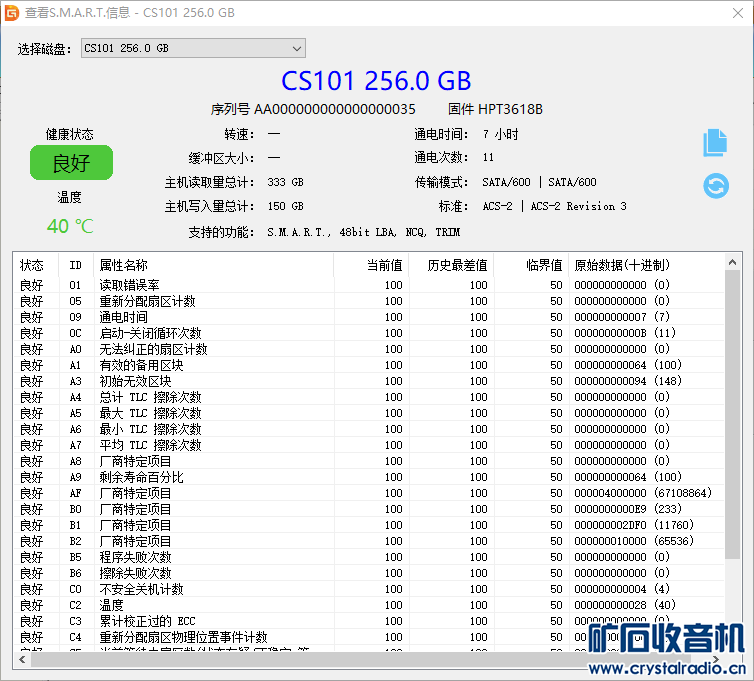Select the 剩余寿命百分比 row
Viewport: 754px width, 681px height.
(x=368, y=477)
